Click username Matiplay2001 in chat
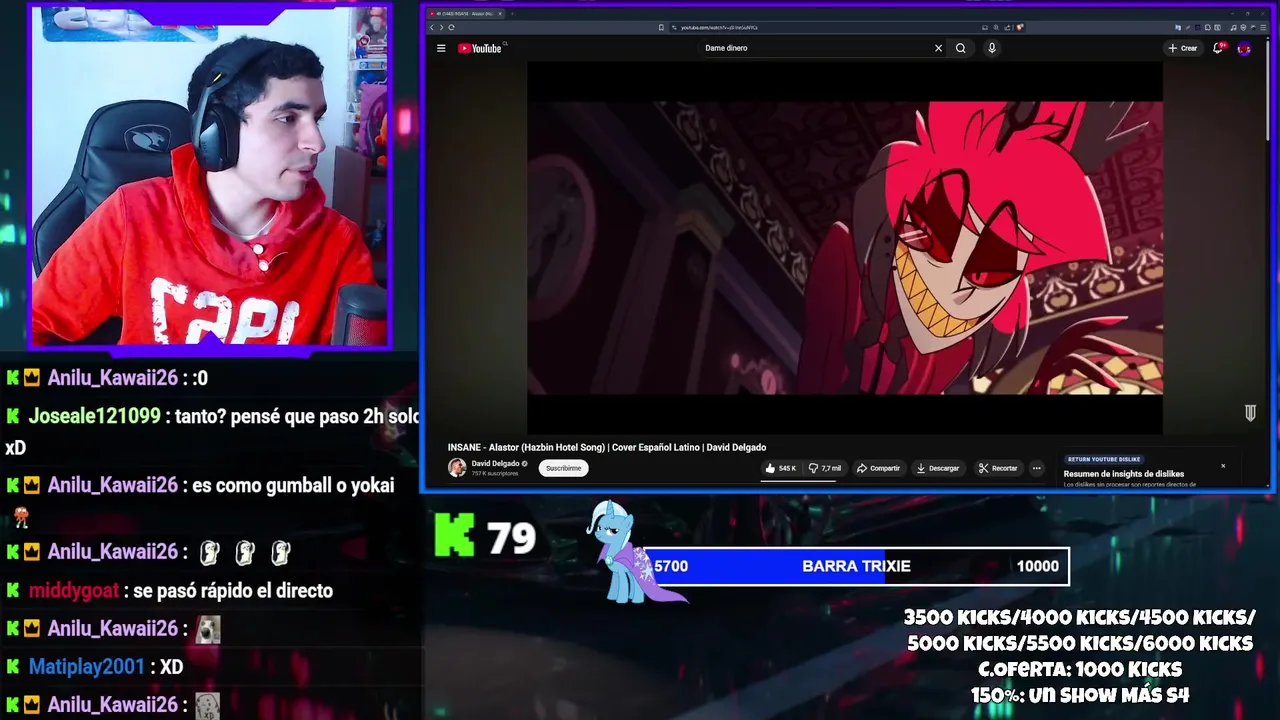 pos(86,666)
